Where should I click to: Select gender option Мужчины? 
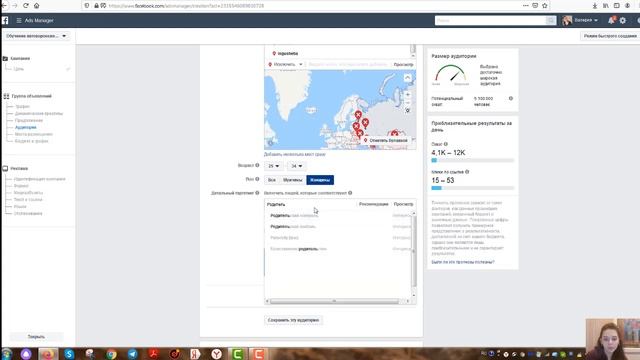coord(293,180)
